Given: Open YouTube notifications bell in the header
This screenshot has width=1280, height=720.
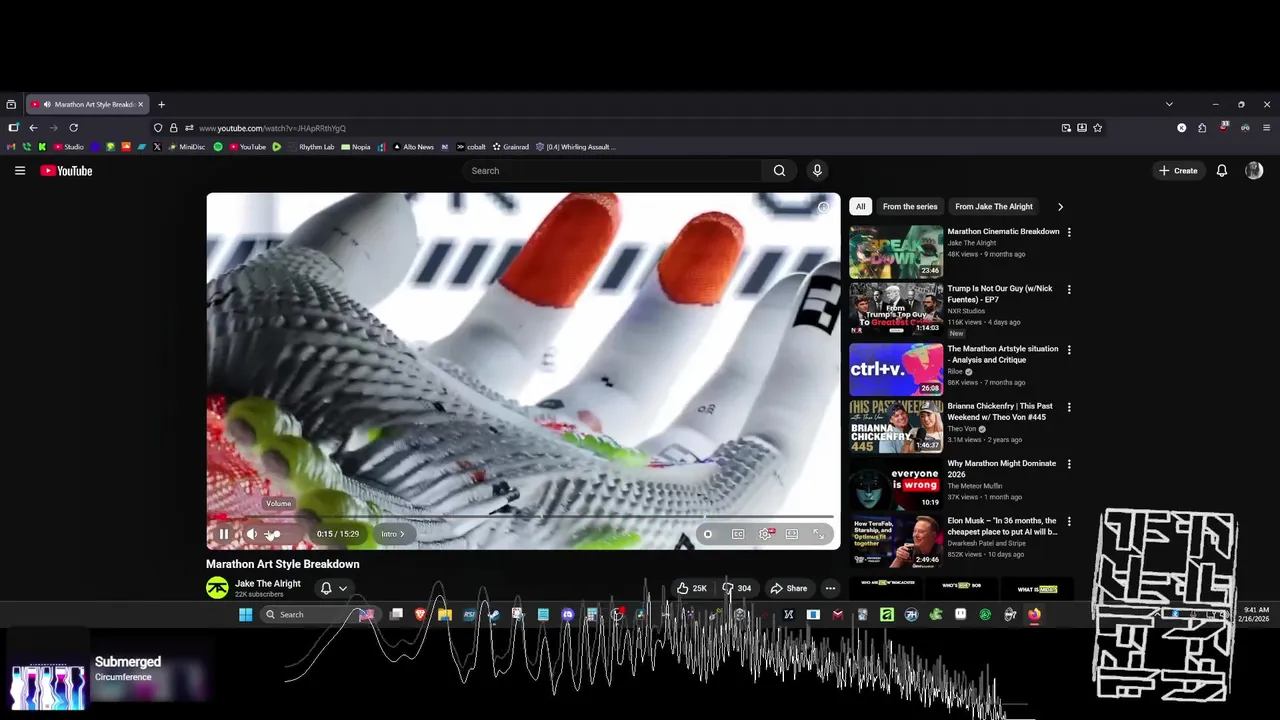Looking at the screenshot, I should (1222, 171).
